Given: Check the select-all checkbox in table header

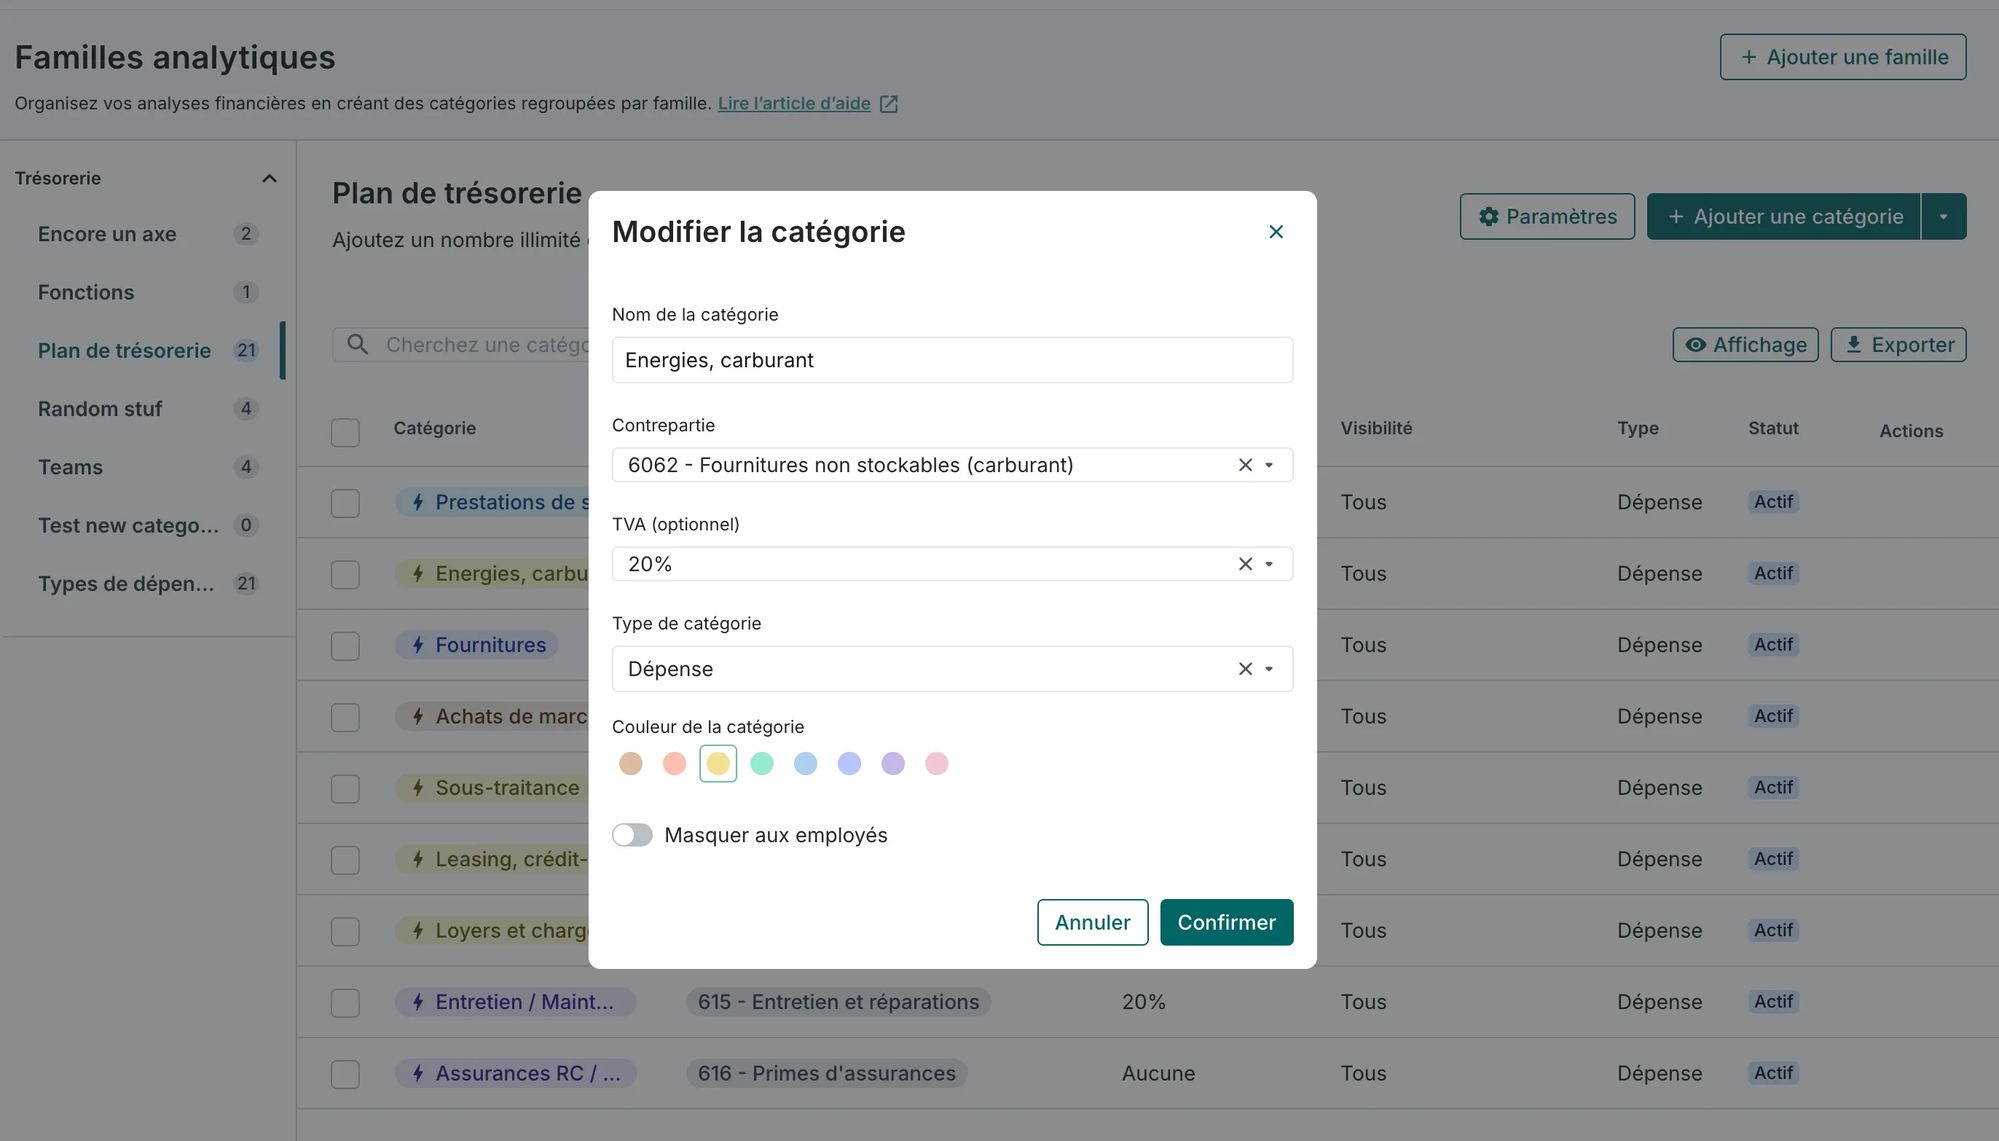Looking at the screenshot, I should pos(345,432).
